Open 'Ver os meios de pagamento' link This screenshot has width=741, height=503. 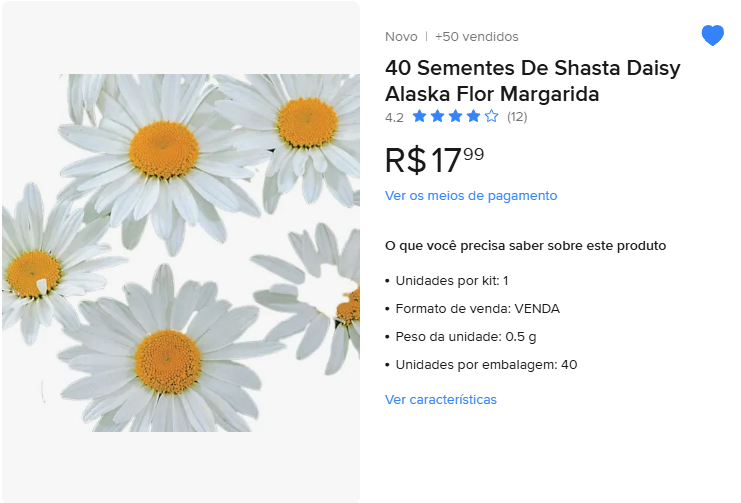click(x=471, y=196)
